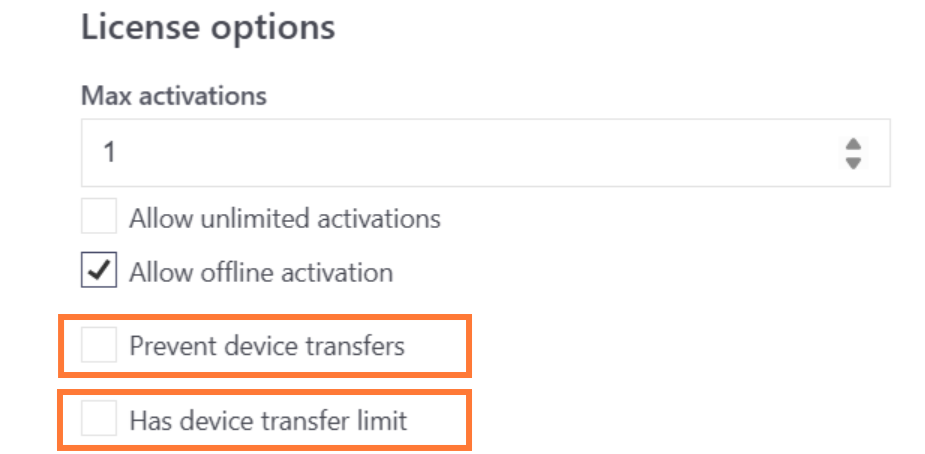The image size is (925, 454).
Task: Click the "Has device transfer limit" label
Action: 268,420
